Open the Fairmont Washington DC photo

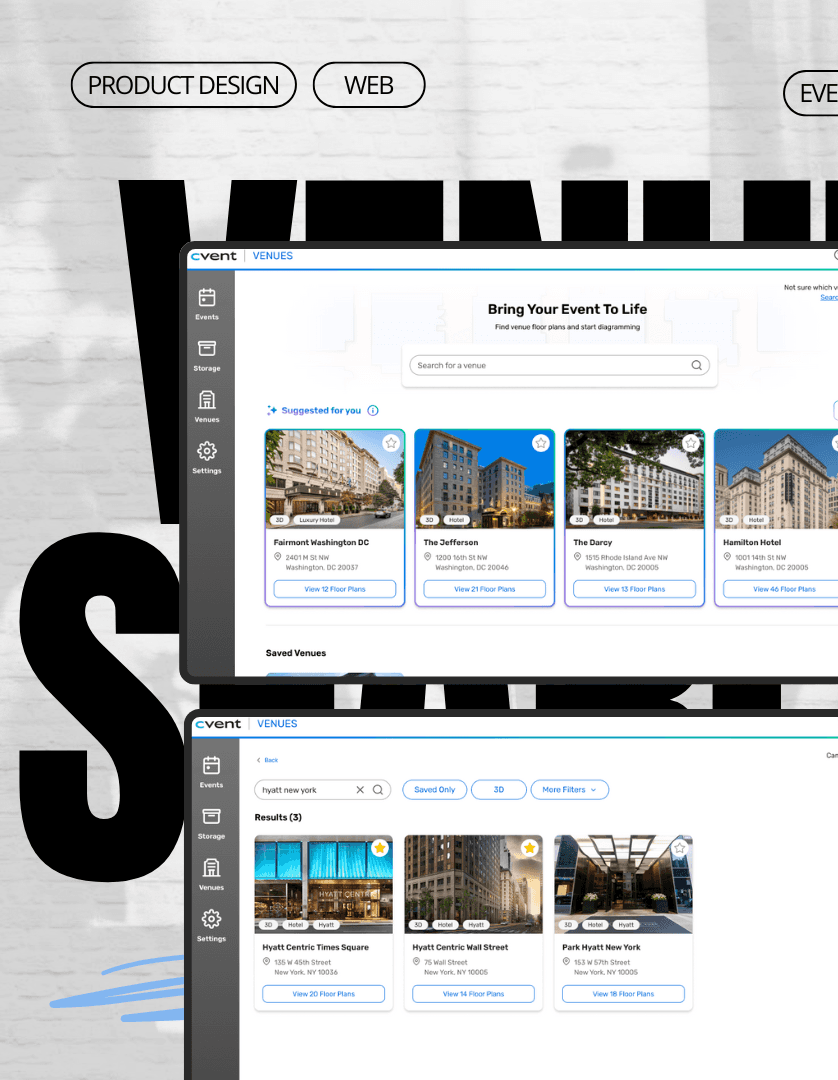click(x=335, y=479)
